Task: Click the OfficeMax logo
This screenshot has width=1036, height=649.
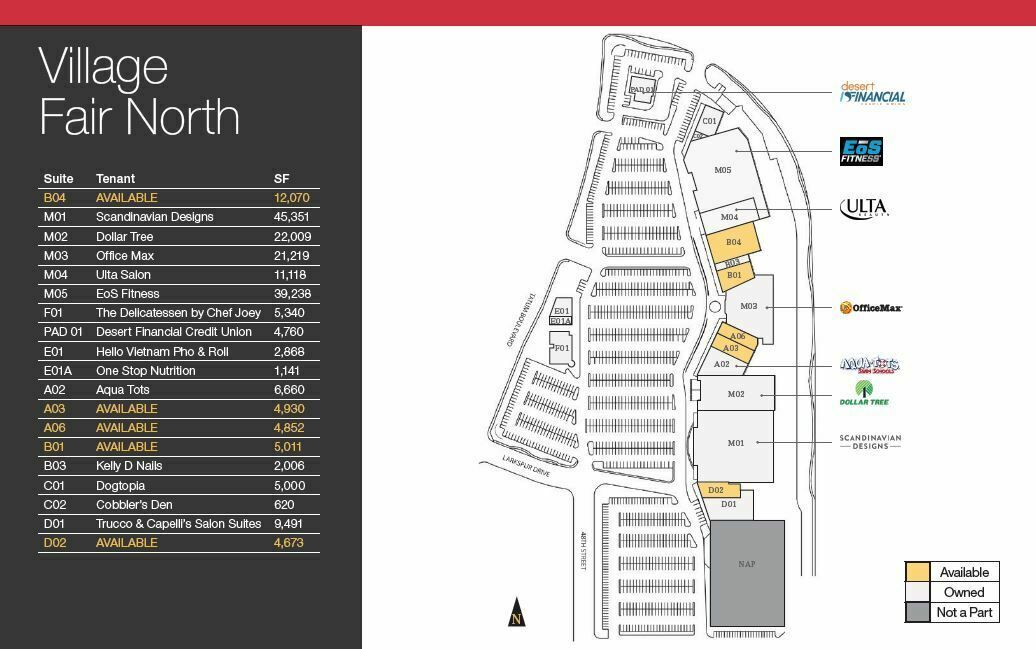Action: 871,308
